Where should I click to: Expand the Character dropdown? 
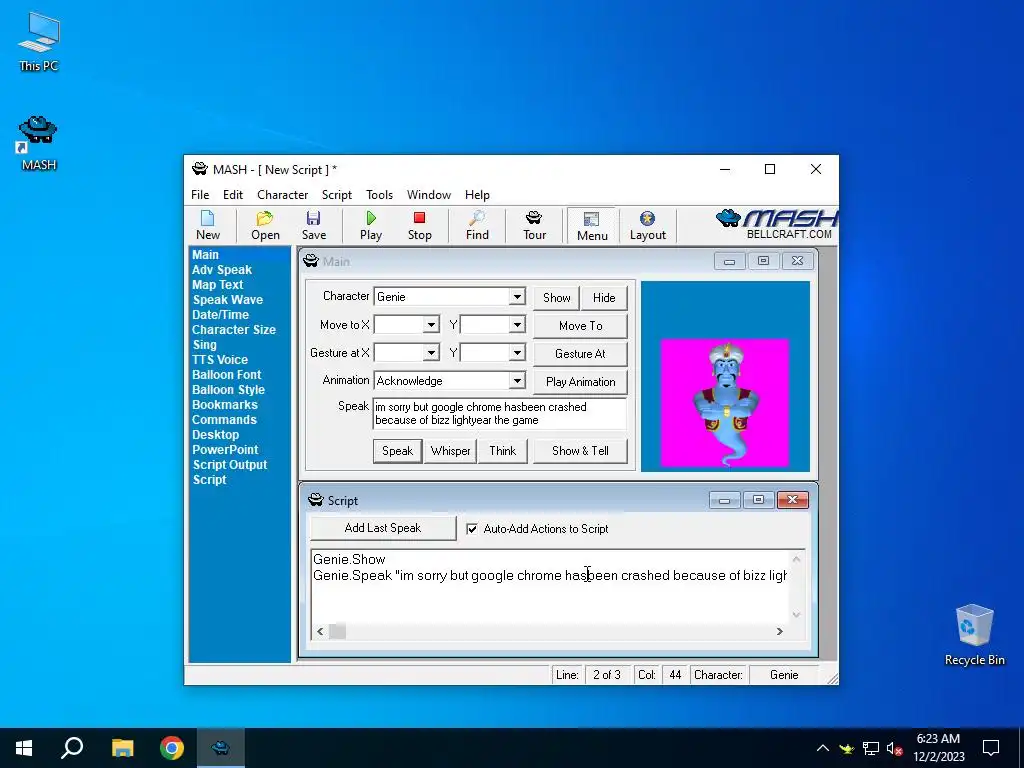[517, 296]
